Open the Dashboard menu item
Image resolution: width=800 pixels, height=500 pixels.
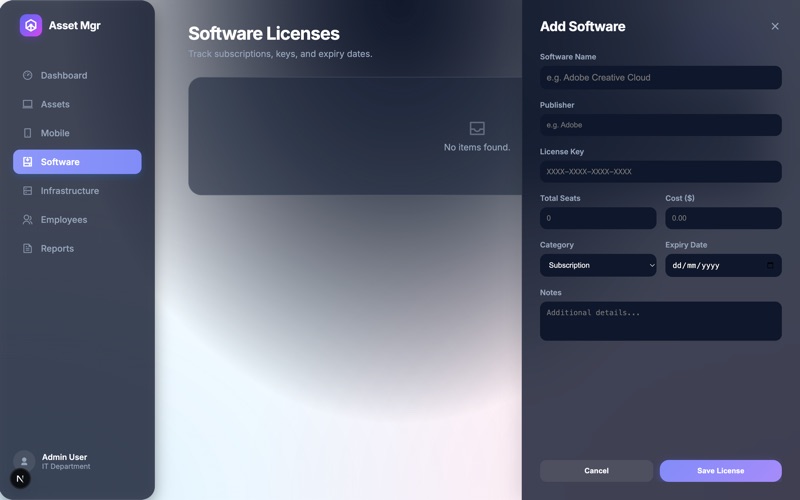click(x=77, y=76)
